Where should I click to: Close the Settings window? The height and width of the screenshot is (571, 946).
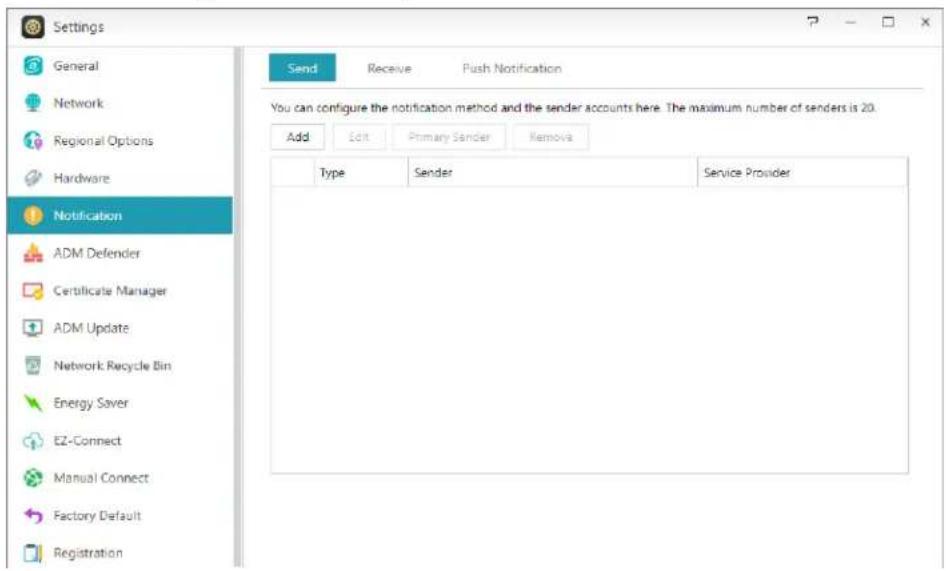pyautogui.click(x=925, y=22)
